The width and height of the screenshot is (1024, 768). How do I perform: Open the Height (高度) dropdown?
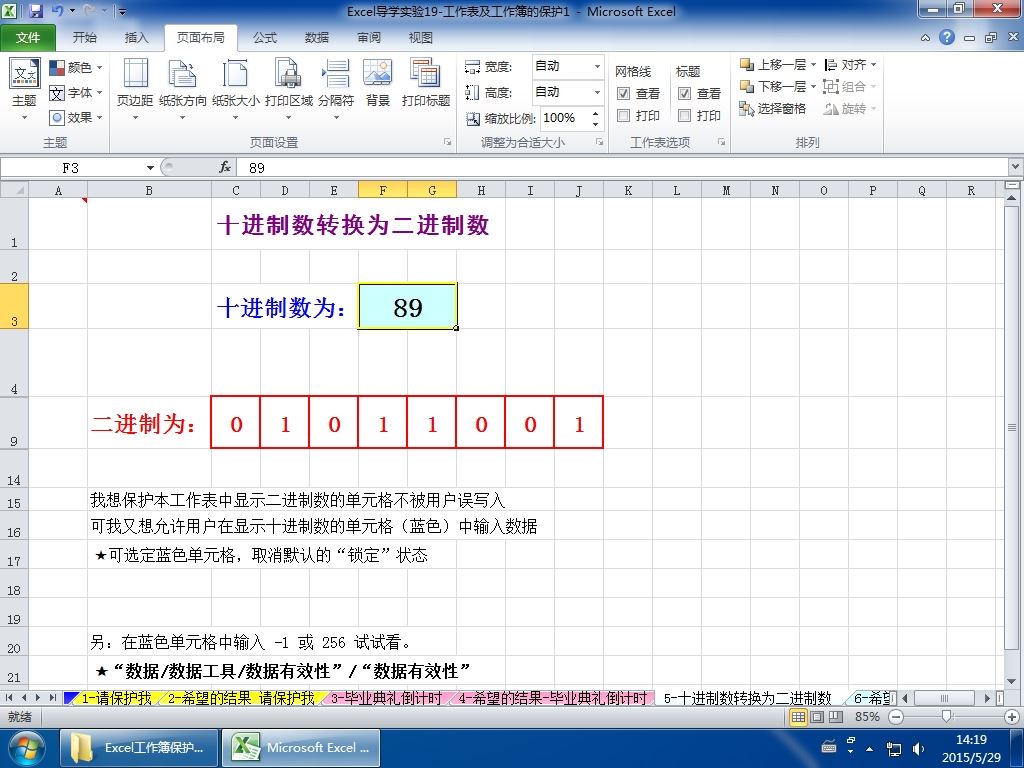597,92
